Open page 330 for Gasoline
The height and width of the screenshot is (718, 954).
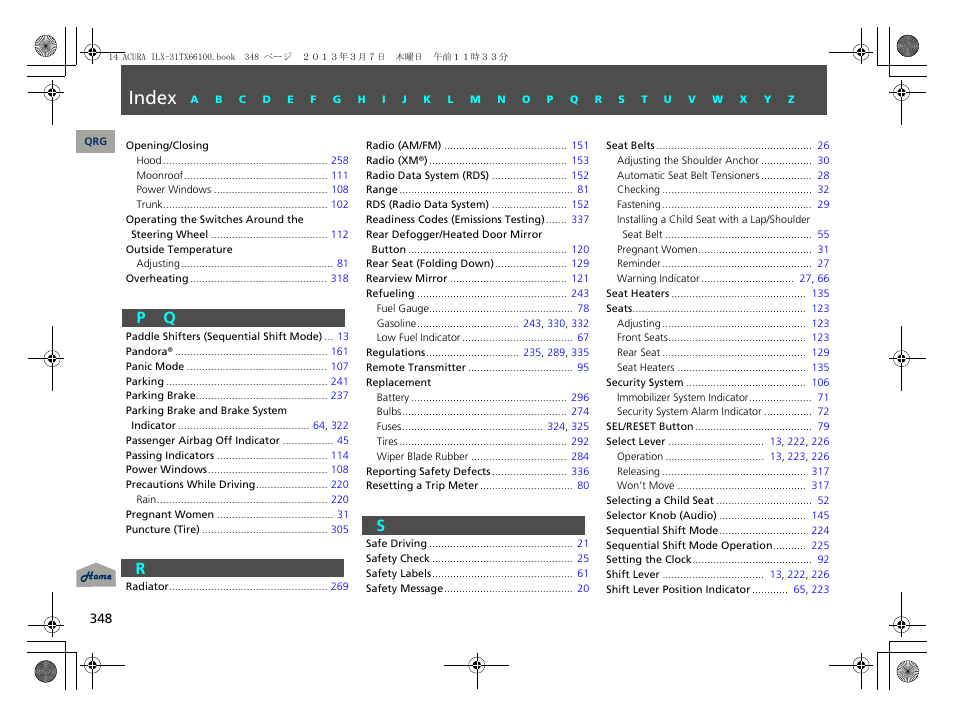point(556,323)
